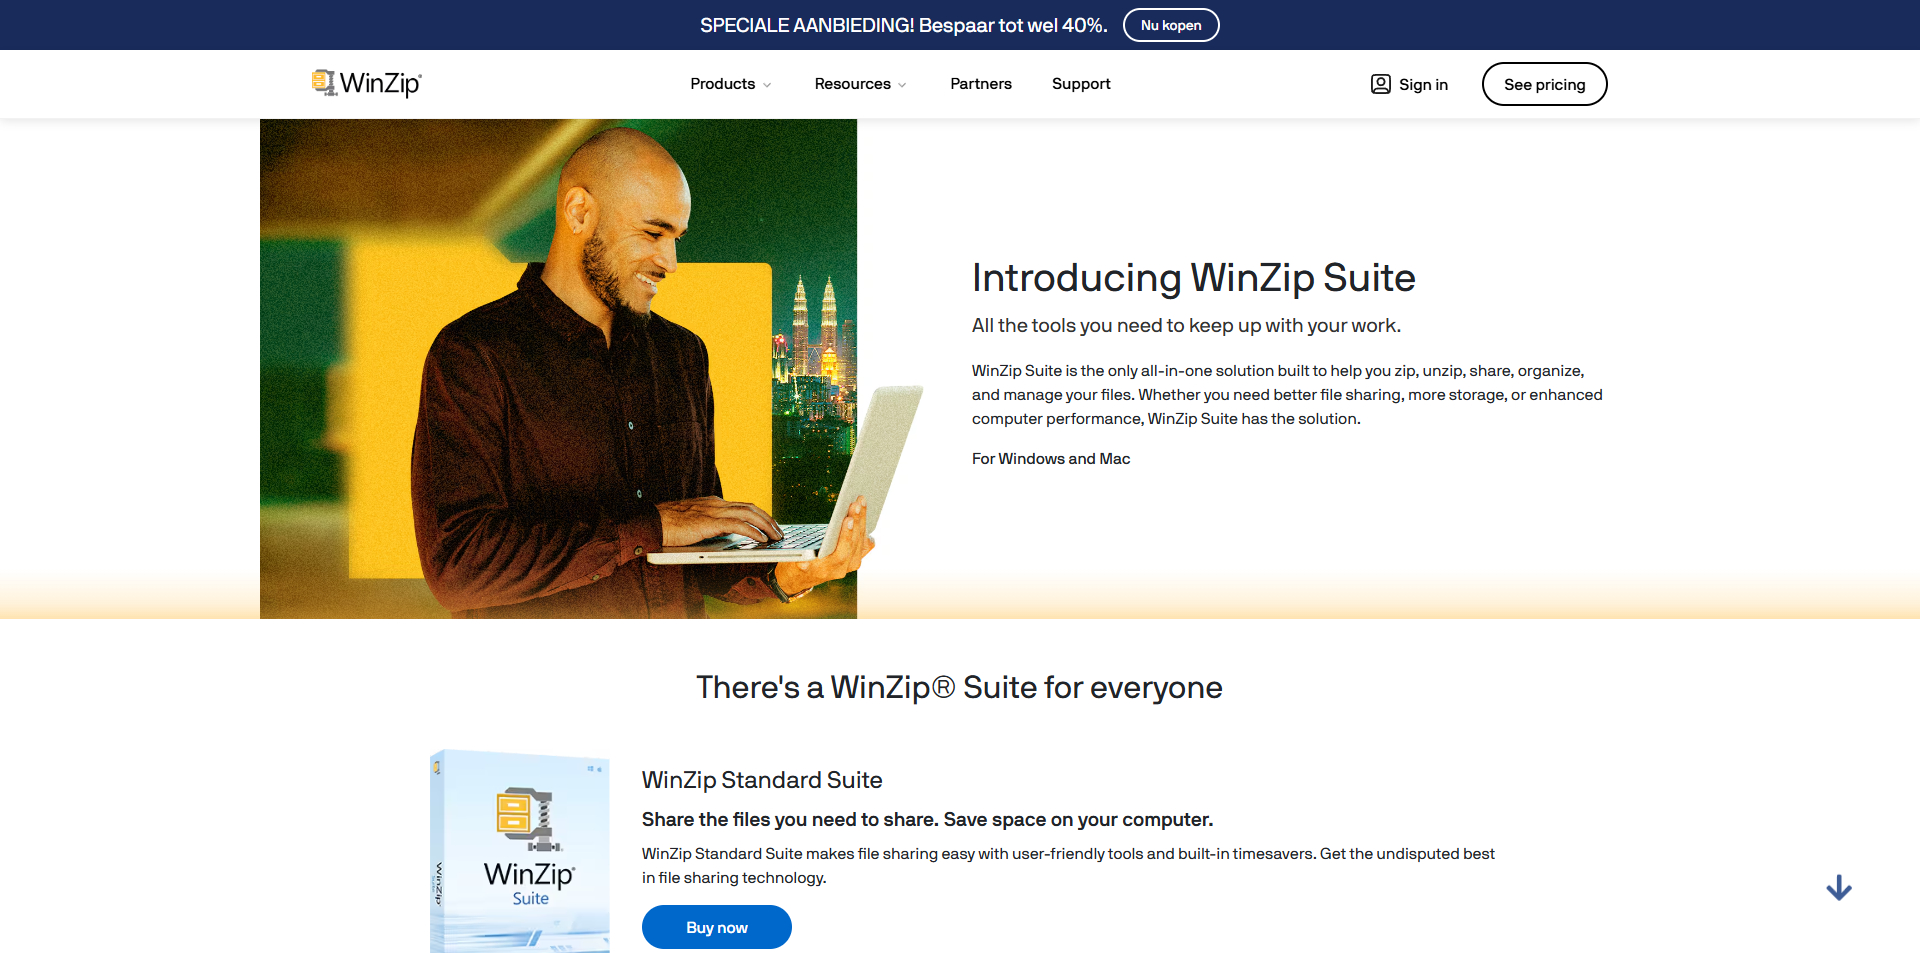Click the WinZip logo in header
1920x953 pixels.
tap(366, 83)
